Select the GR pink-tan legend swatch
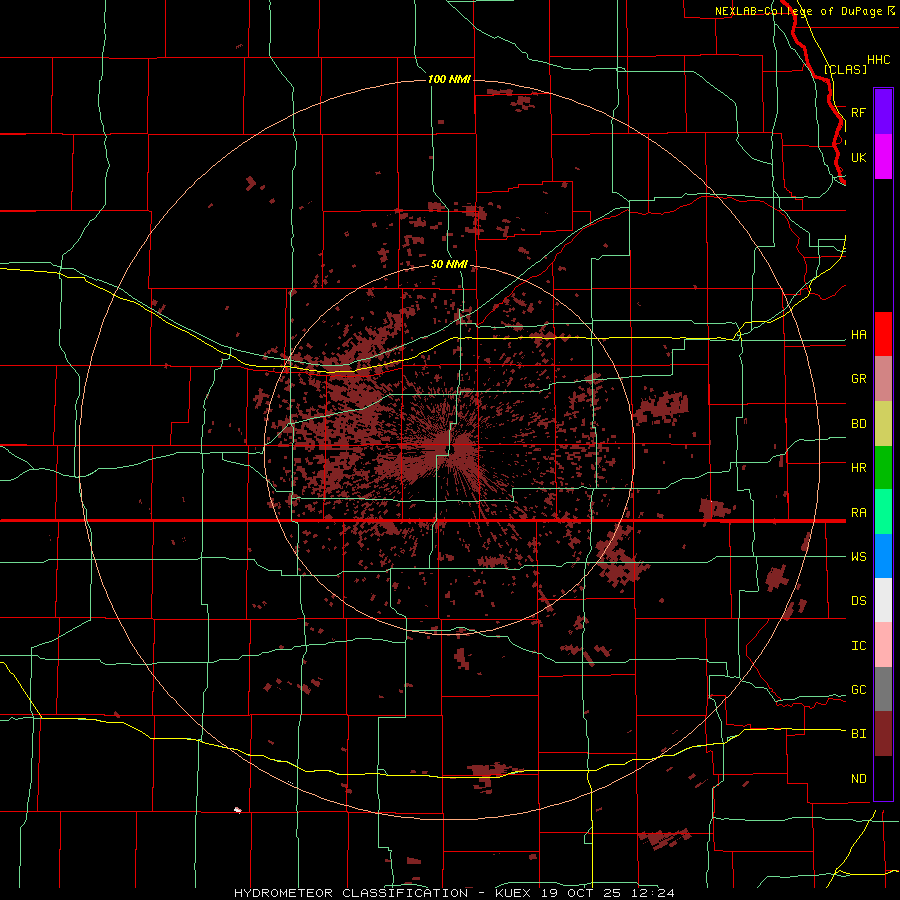Image resolution: width=900 pixels, height=900 pixels. [x=883, y=379]
